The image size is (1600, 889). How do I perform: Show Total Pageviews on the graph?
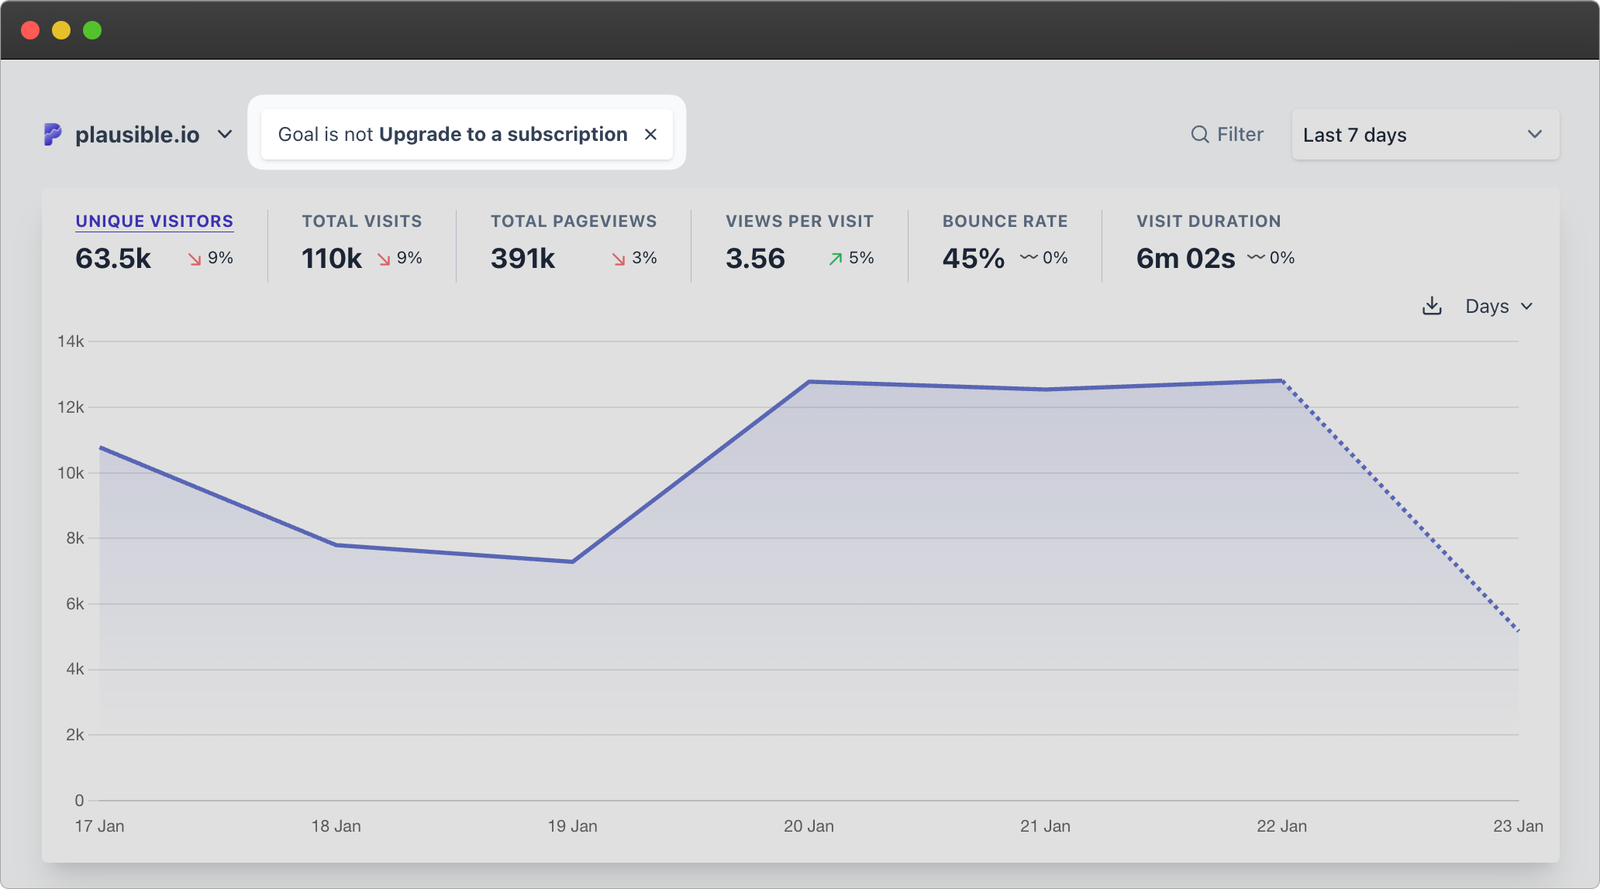point(573,221)
